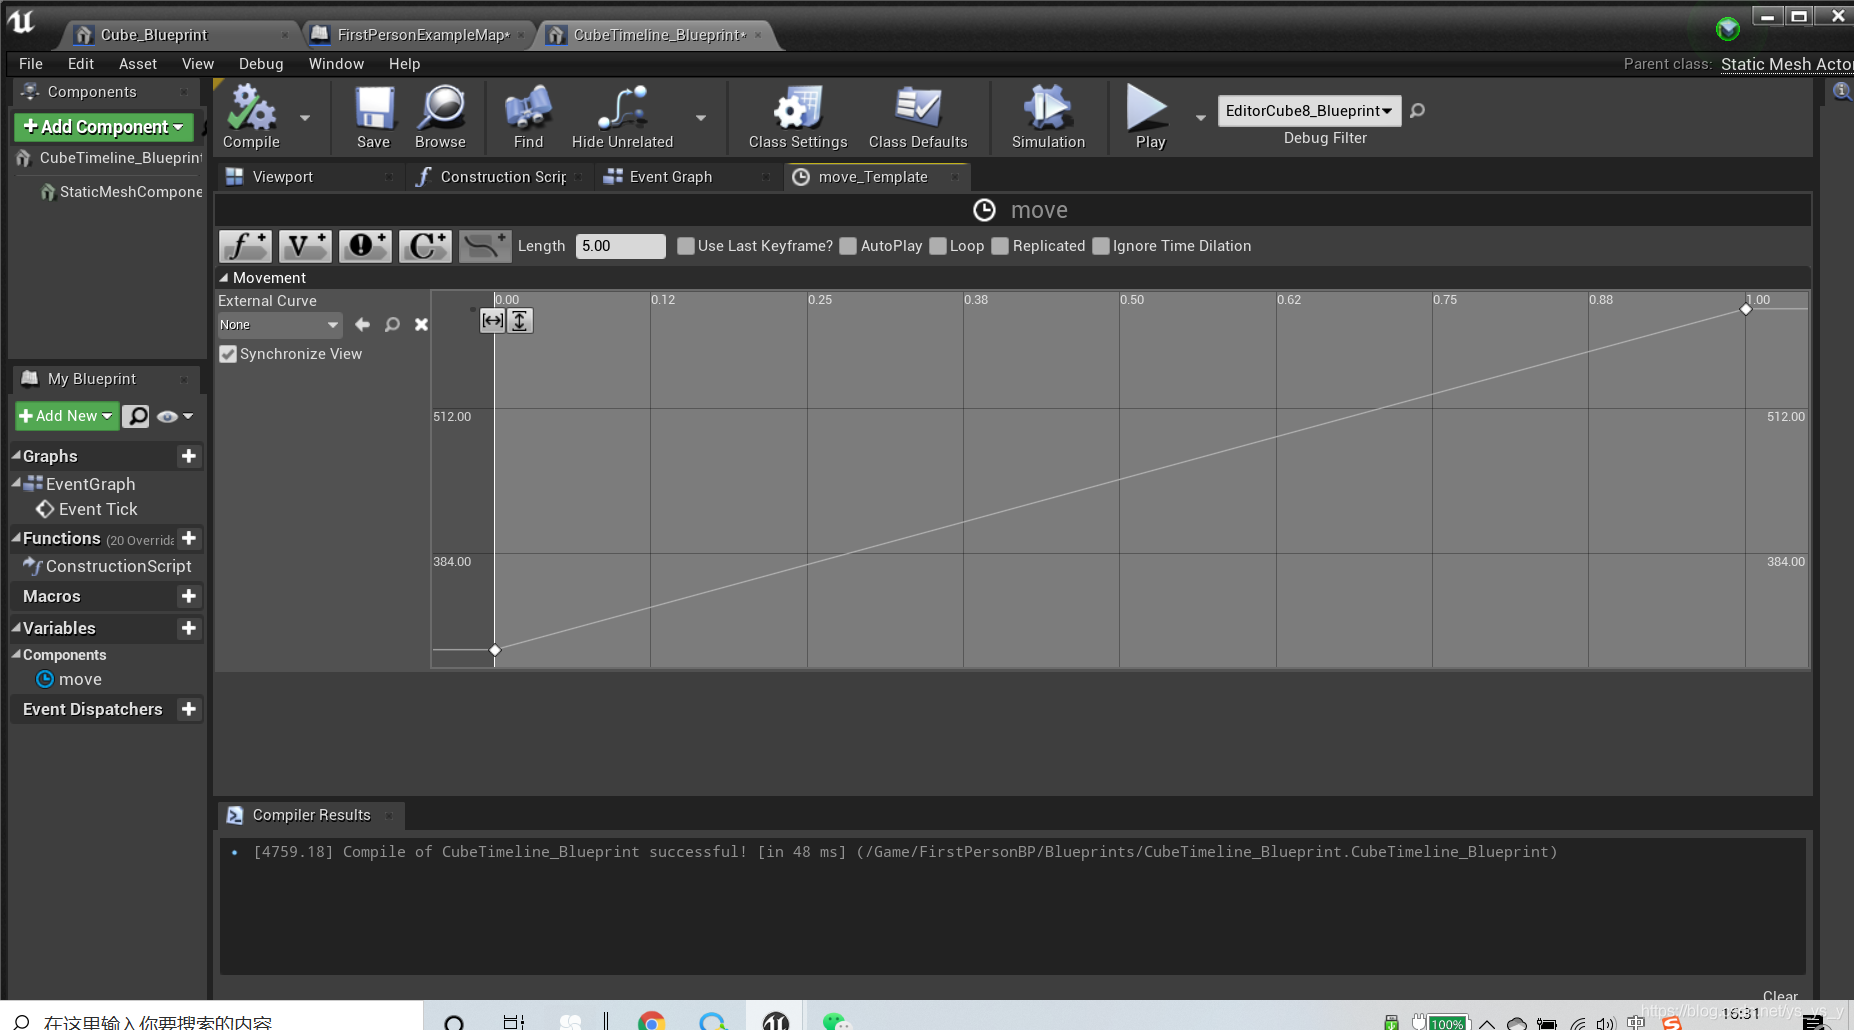This screenshot has height=1030, width=1854.
Task: Select the keyframe at time 1.00
Action: tap(1746, 309)
